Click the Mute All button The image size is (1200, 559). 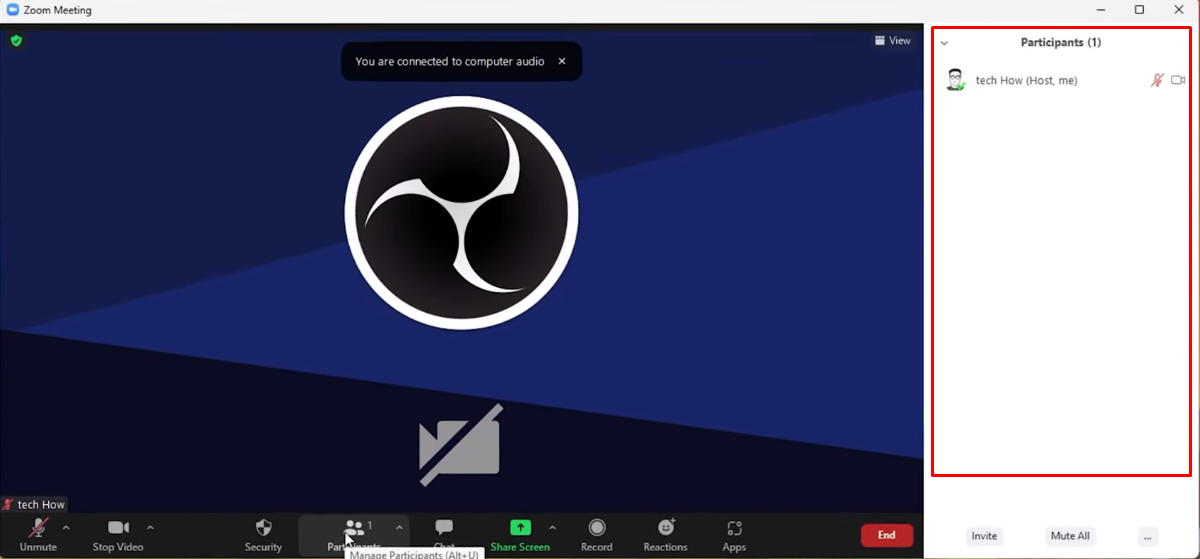[1070, 536]
